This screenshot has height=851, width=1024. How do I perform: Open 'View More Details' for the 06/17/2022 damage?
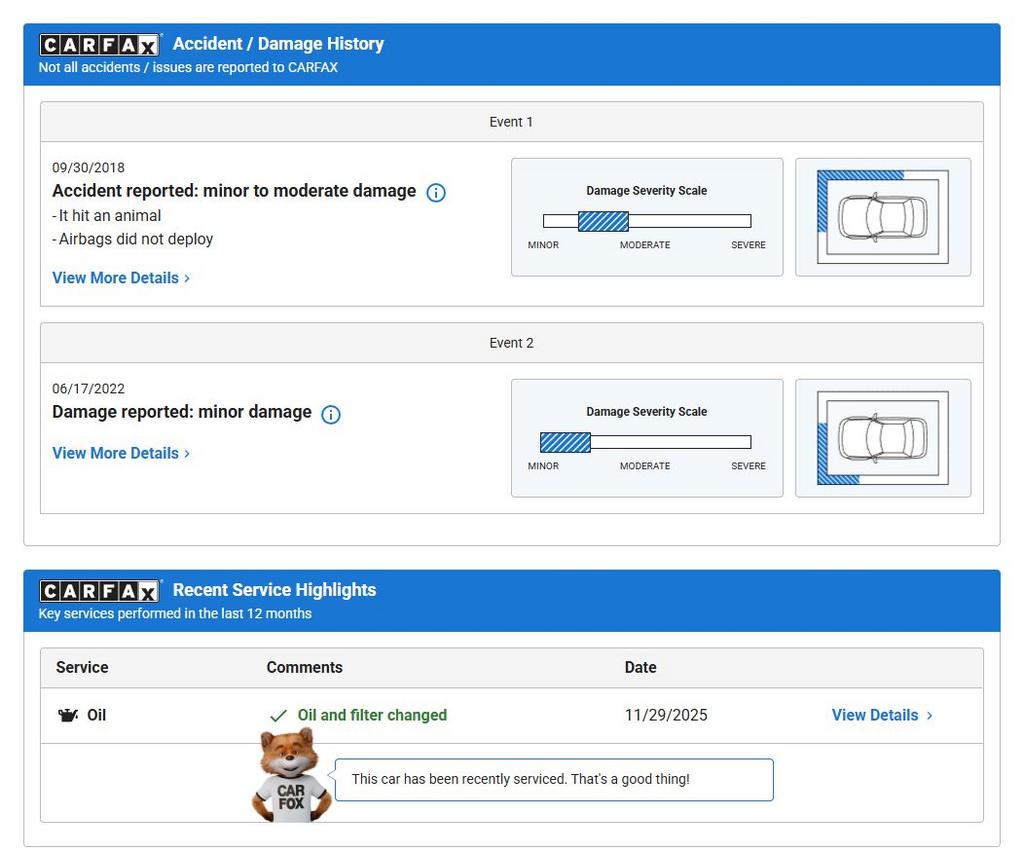[120, 453]
